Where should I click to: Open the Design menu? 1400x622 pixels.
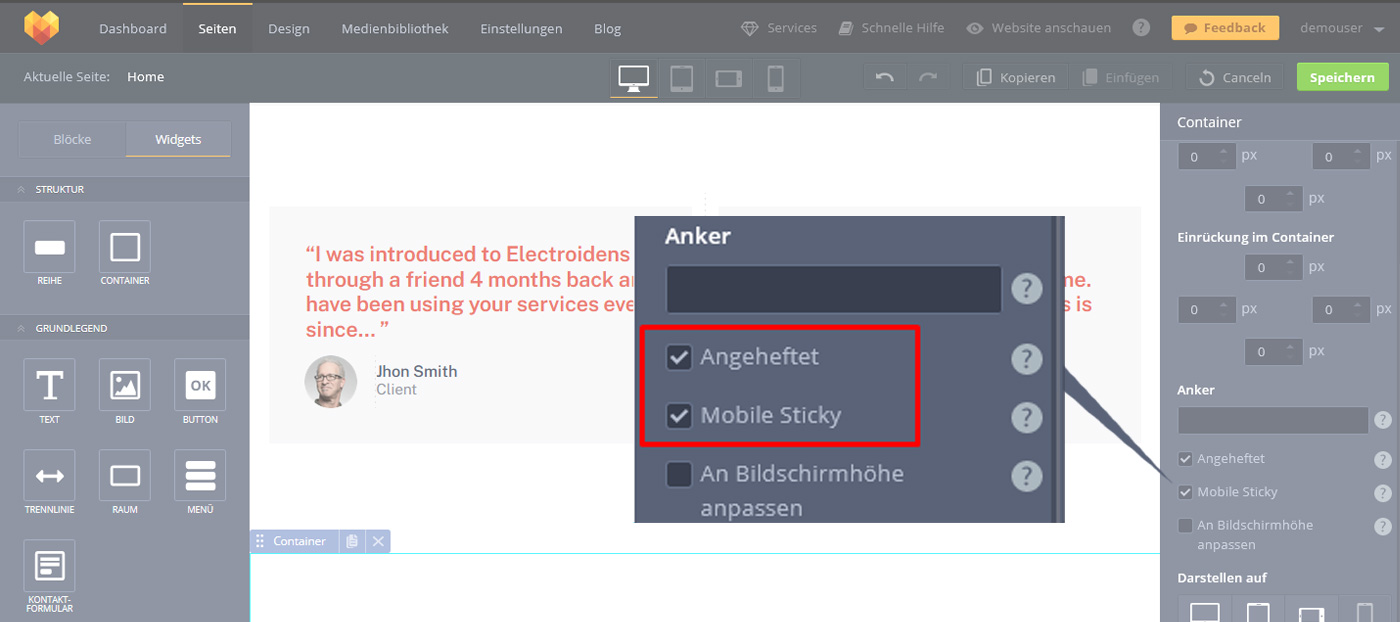click(288, 29)
